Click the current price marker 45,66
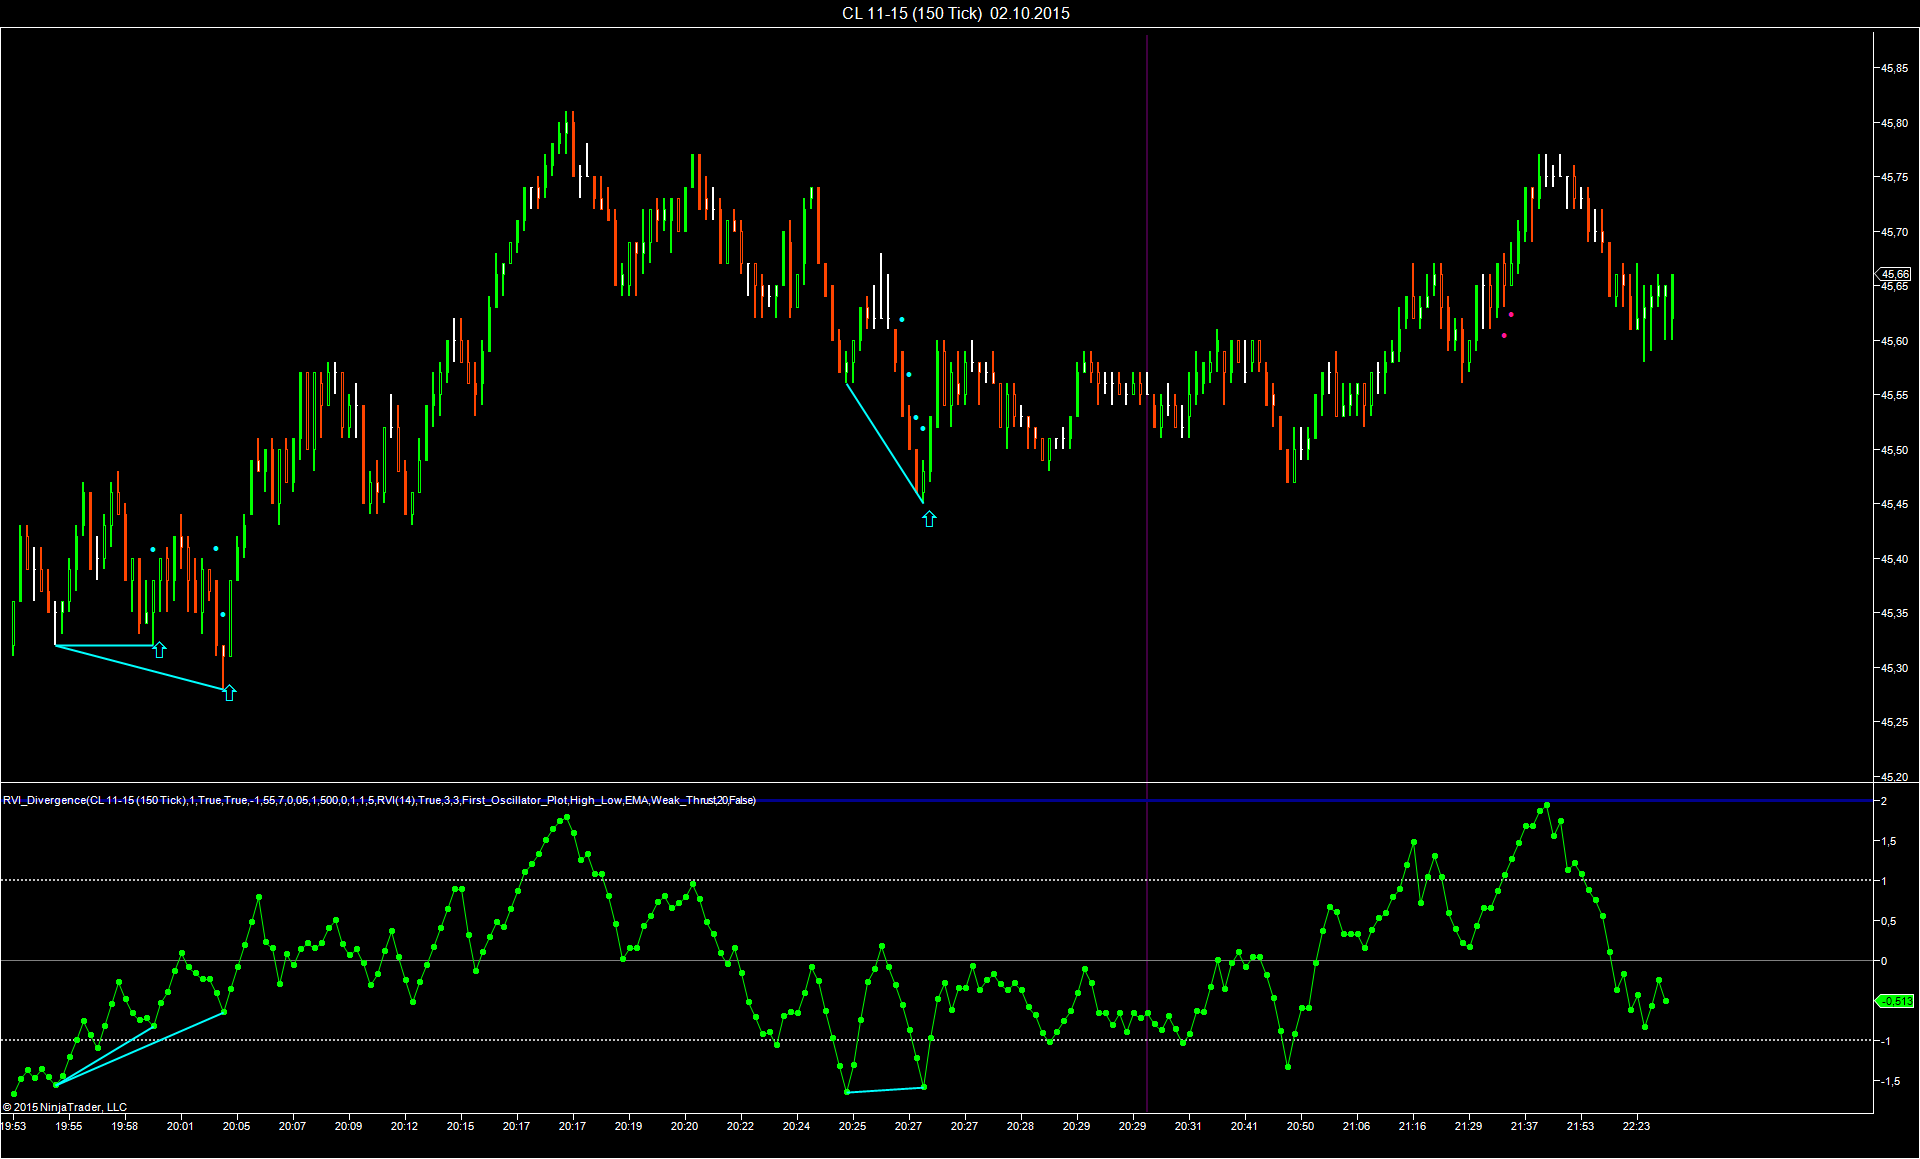 click(1893, 274)
